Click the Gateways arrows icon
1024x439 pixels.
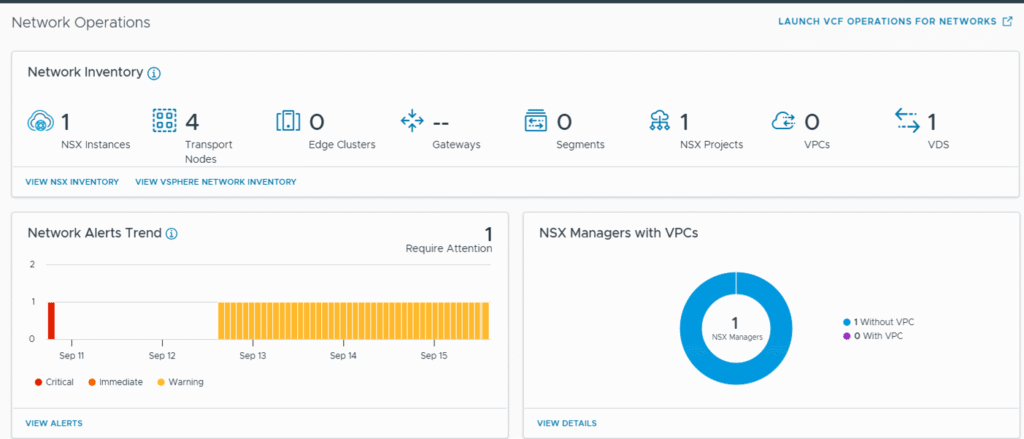(412, 122)
